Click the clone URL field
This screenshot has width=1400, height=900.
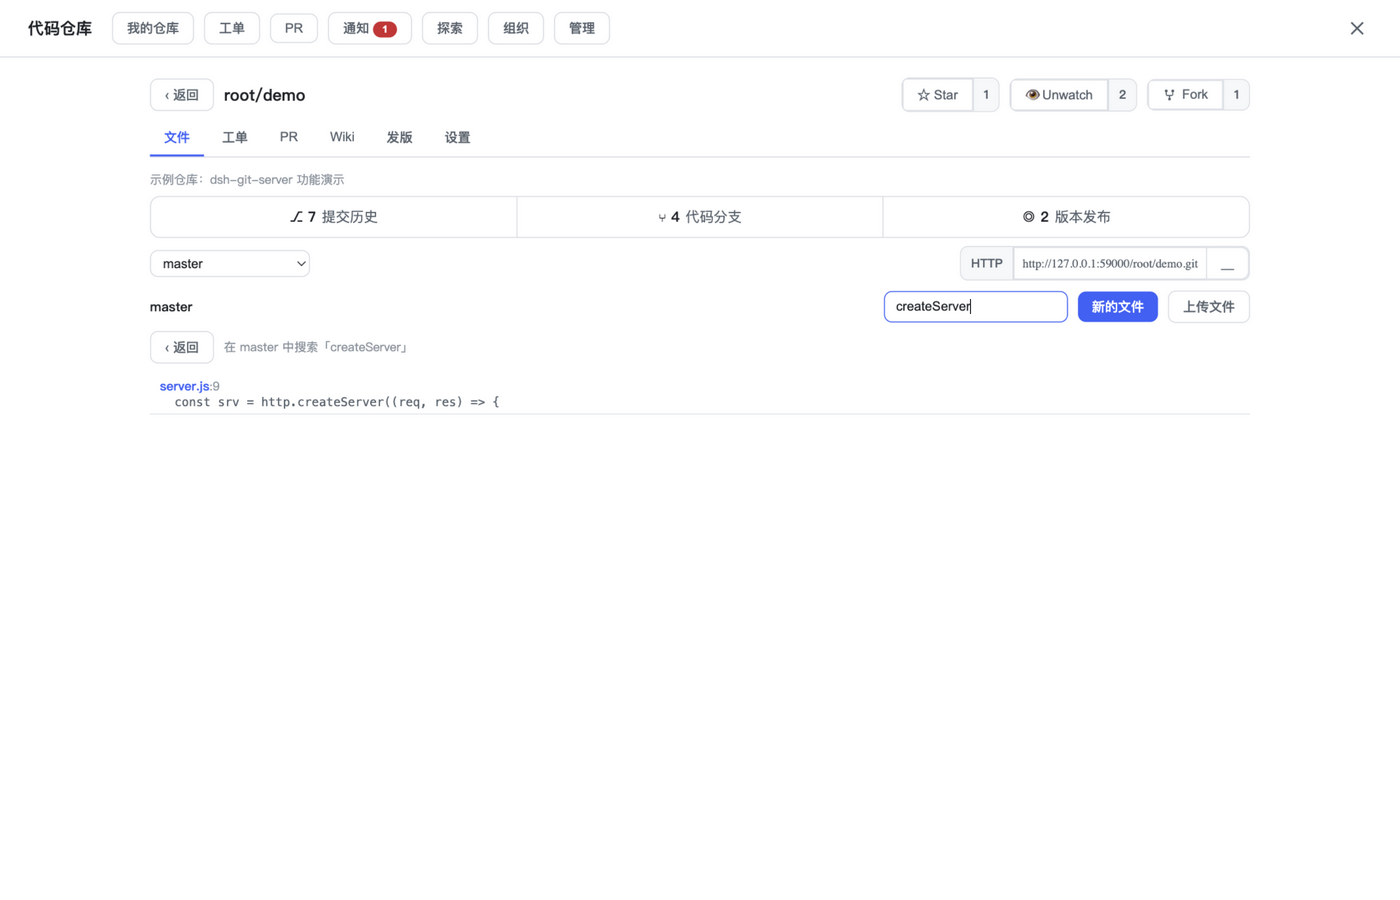coord(1110,264)
